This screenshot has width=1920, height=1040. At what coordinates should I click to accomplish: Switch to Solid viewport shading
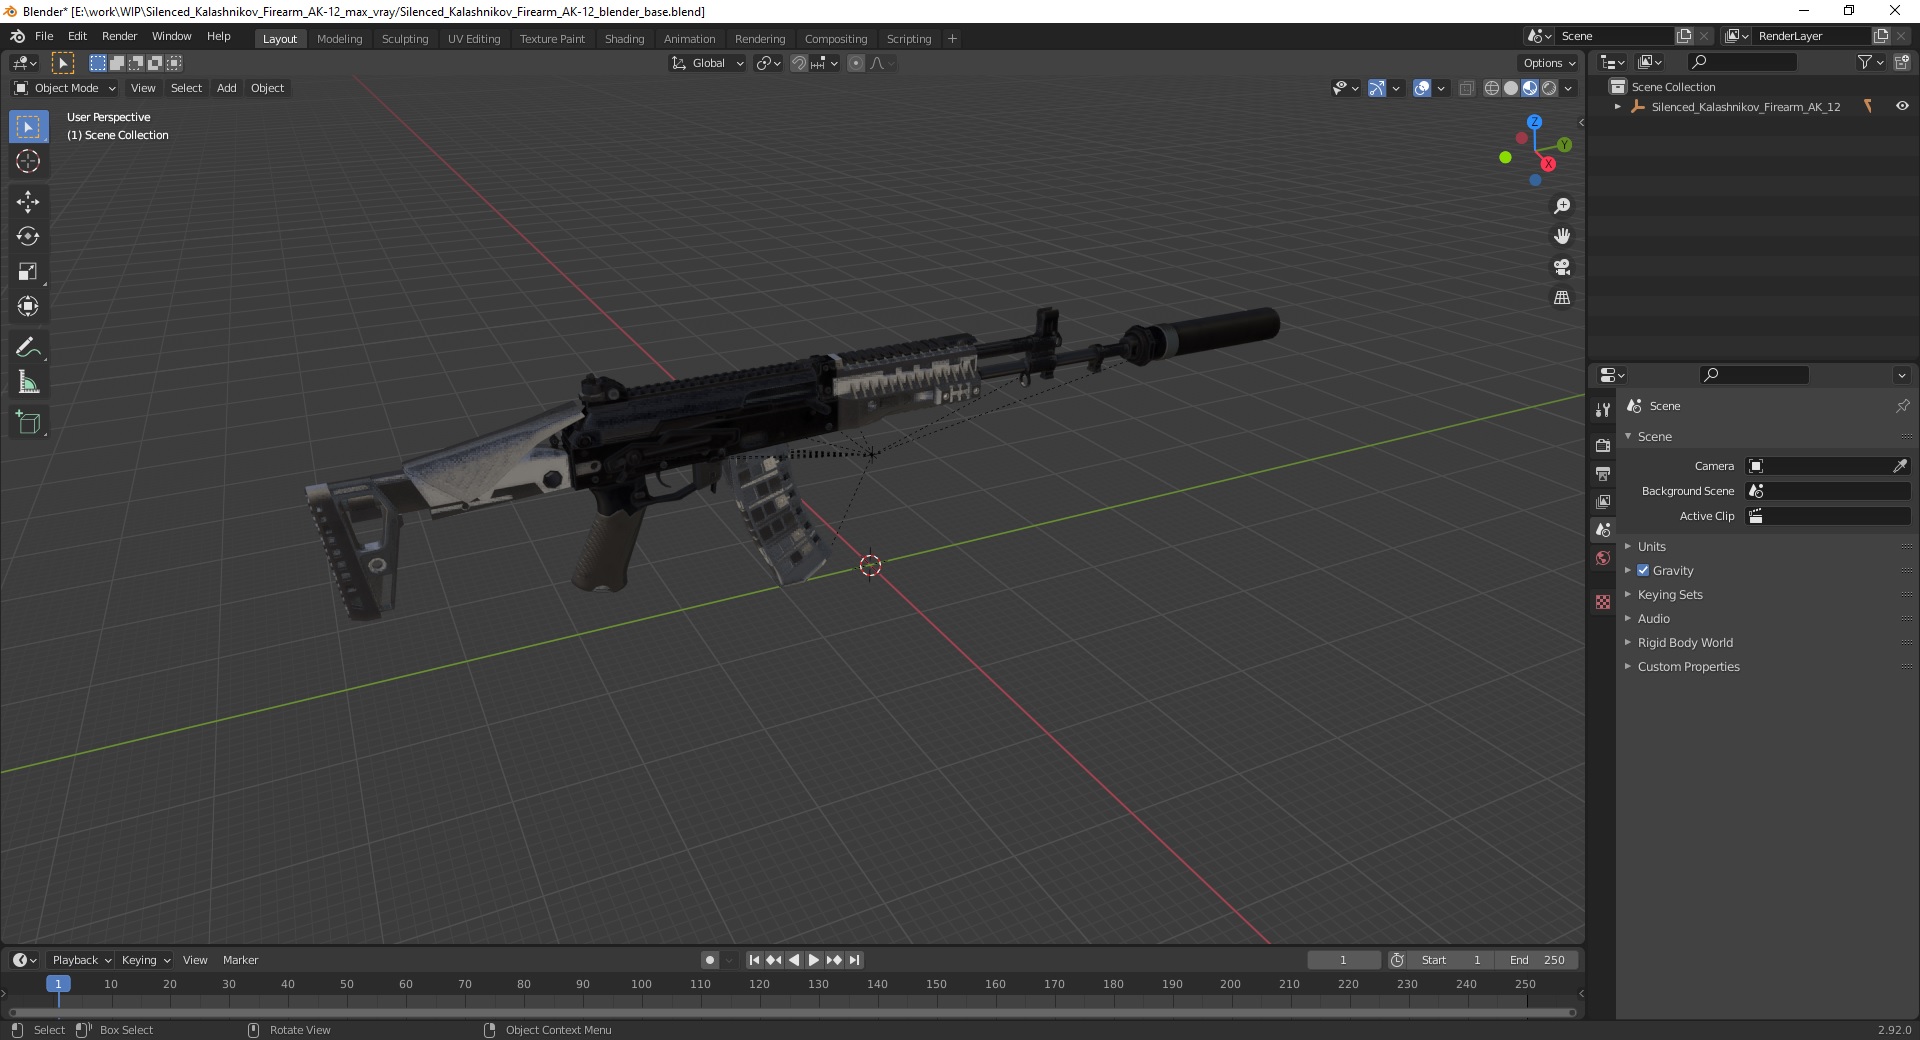click(x=1511, y=88)
